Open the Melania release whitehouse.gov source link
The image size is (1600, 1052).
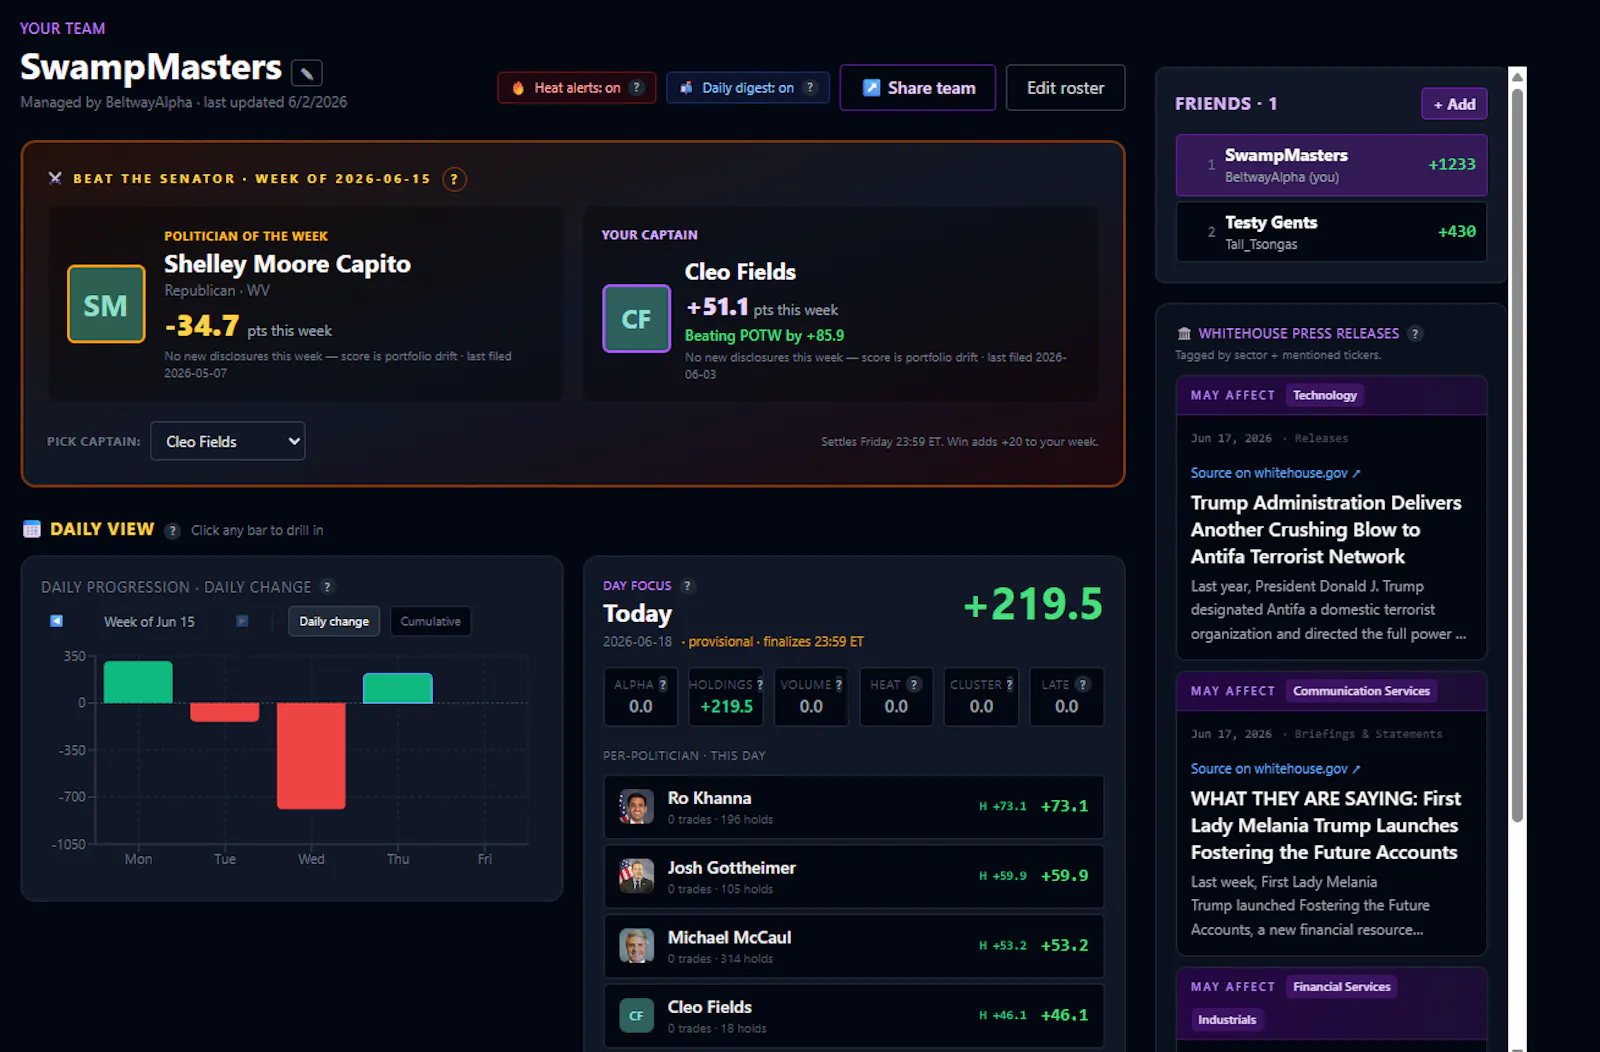click(x=1275, y=769)
